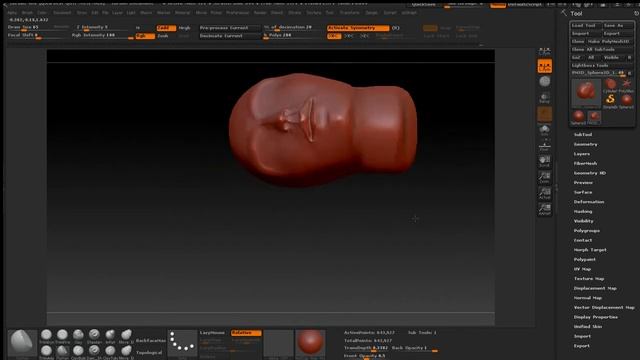Click the dim orange square shelf icon

click(x=544, y=114)
